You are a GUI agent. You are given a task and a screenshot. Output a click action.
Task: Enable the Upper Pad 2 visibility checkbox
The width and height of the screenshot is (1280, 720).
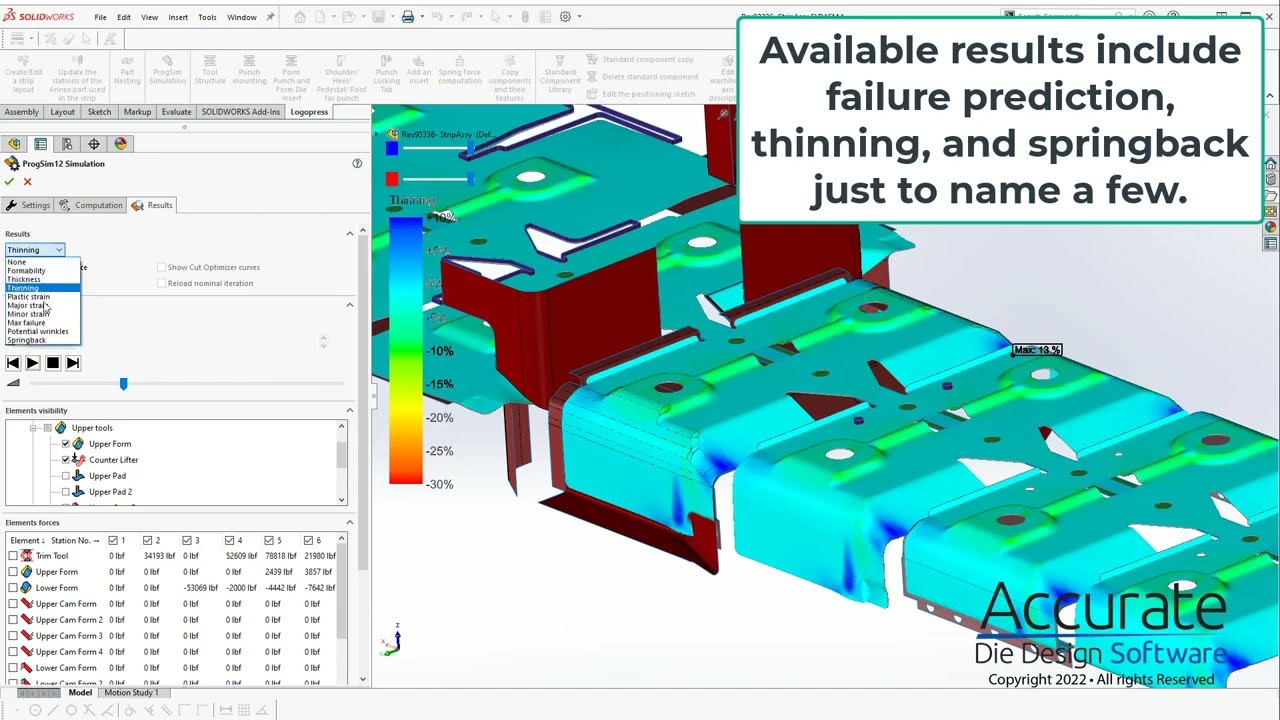coord(66,492)
